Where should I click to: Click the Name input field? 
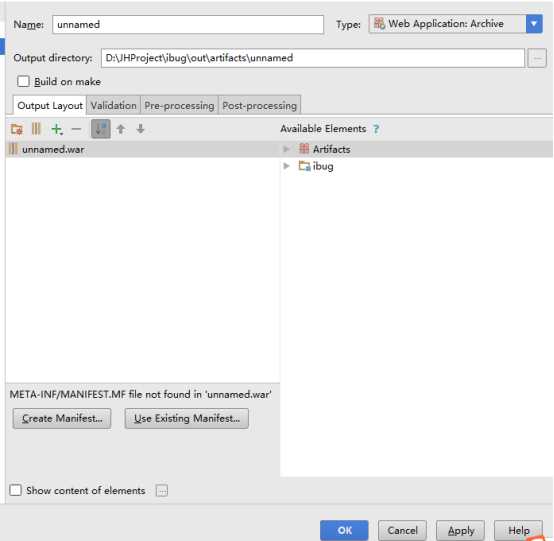pyautogui.click(x=188, y=24)
